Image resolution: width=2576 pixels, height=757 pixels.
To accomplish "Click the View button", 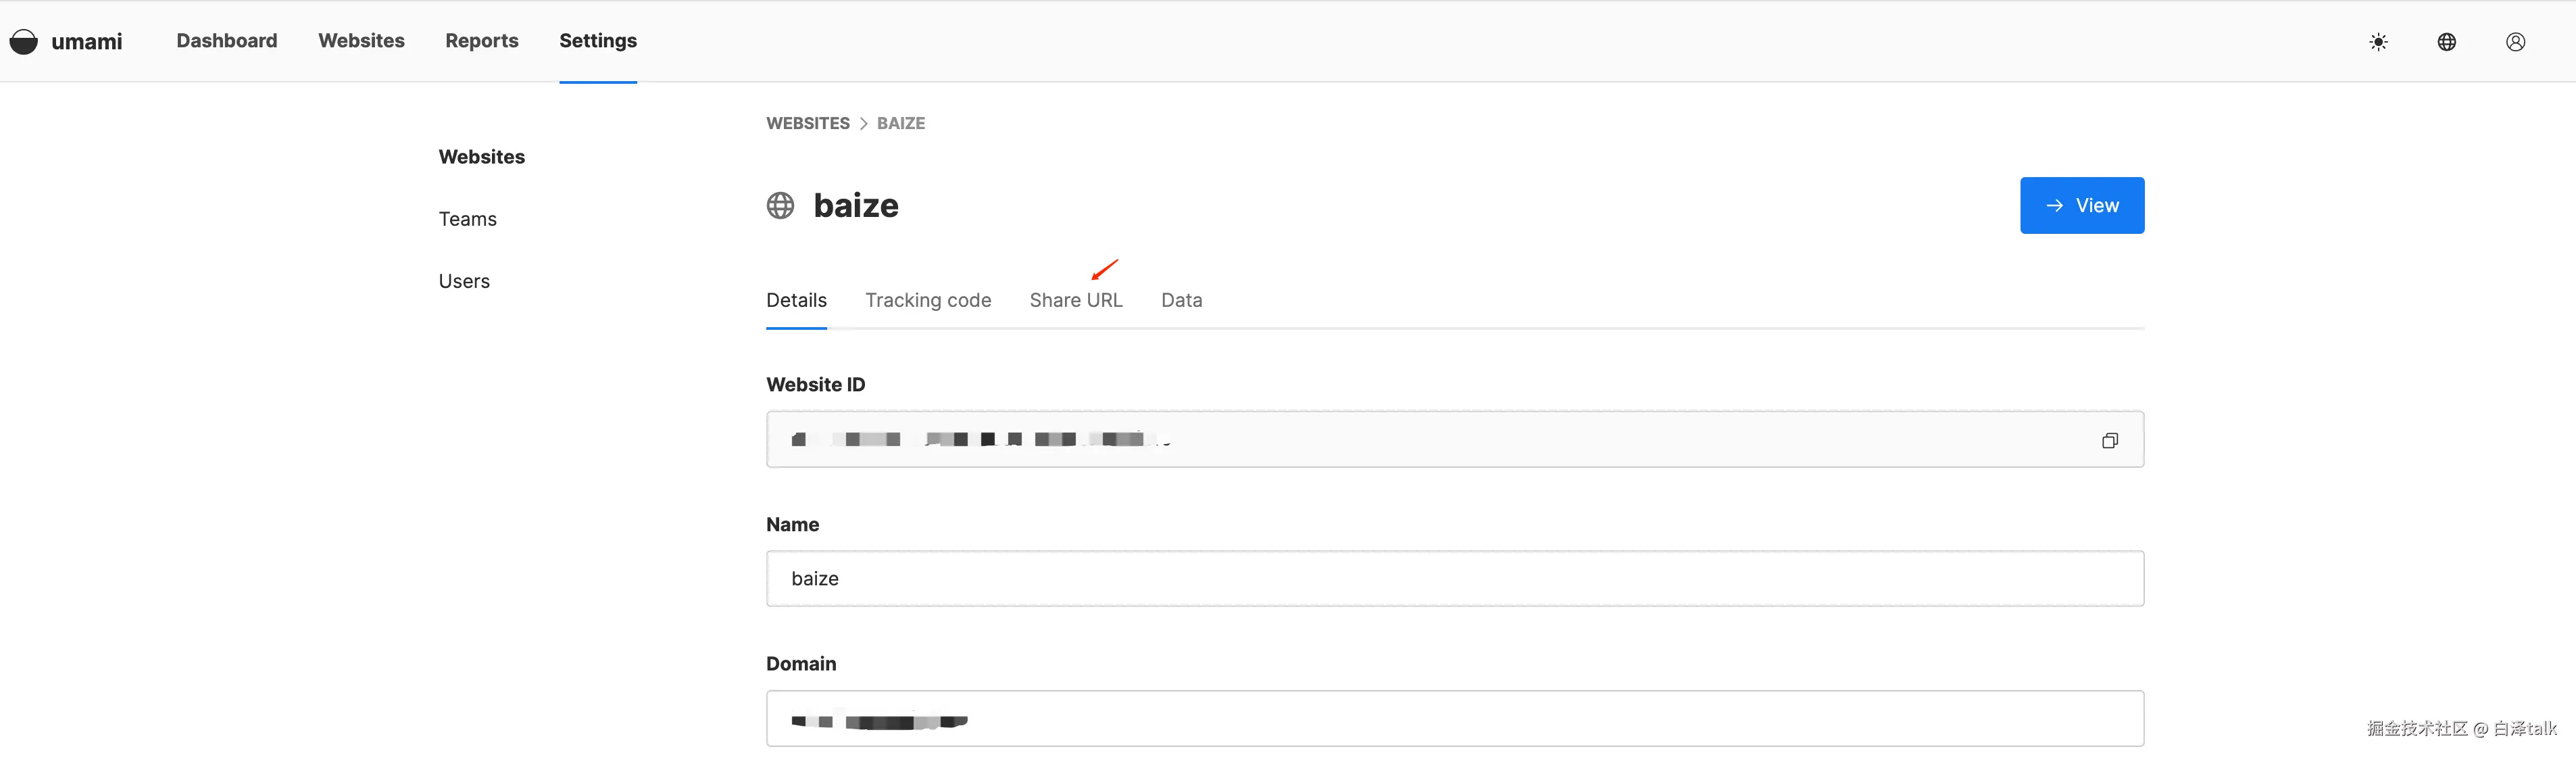I will point(2081,205).
